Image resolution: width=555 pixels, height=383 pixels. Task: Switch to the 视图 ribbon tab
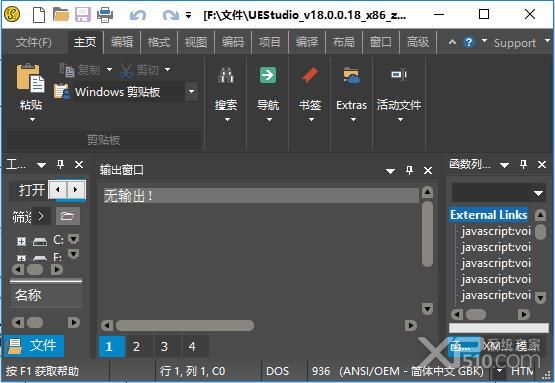(196, 42)
